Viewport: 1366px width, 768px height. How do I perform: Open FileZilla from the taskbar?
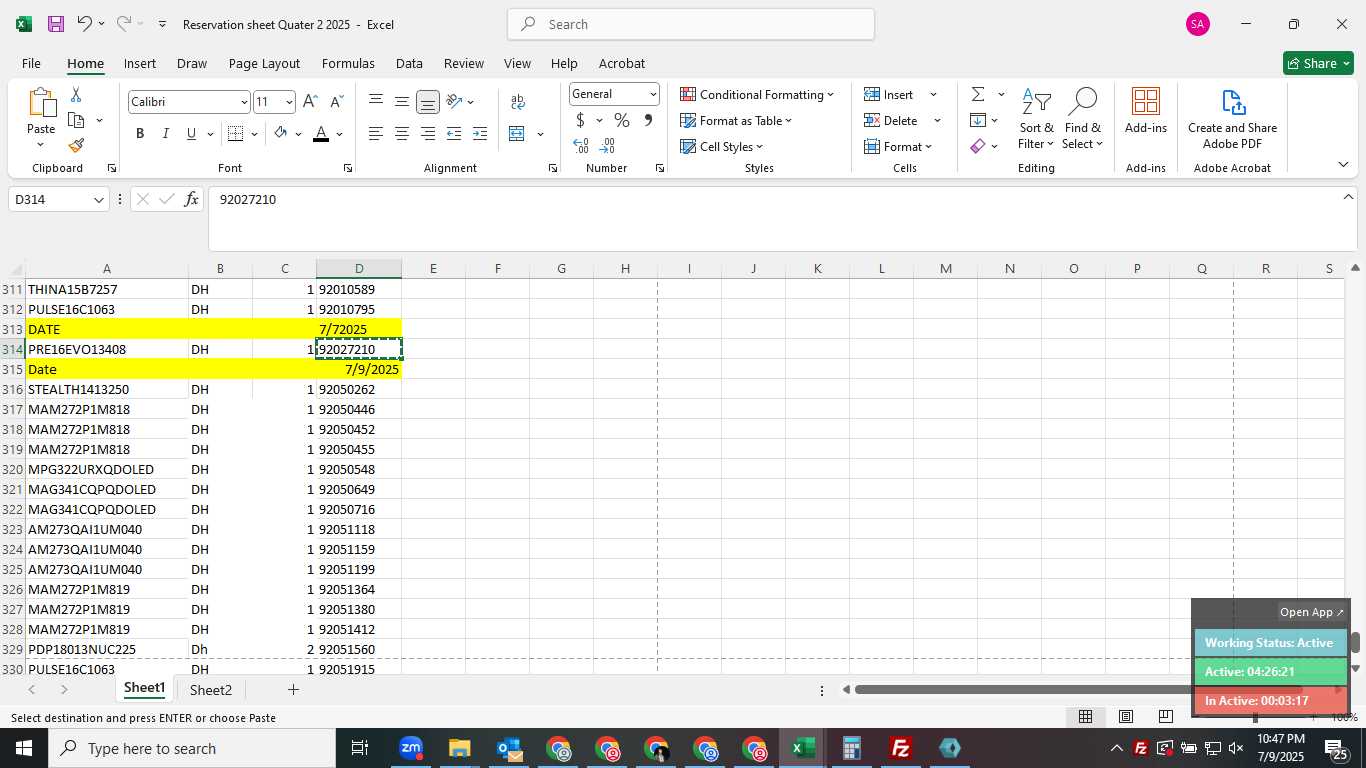tap(900, 748)
